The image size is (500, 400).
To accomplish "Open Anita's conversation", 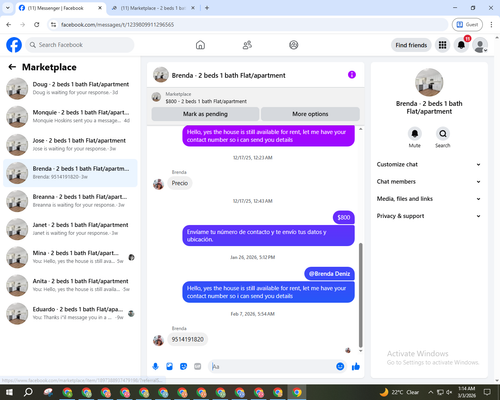I will 70,285.
